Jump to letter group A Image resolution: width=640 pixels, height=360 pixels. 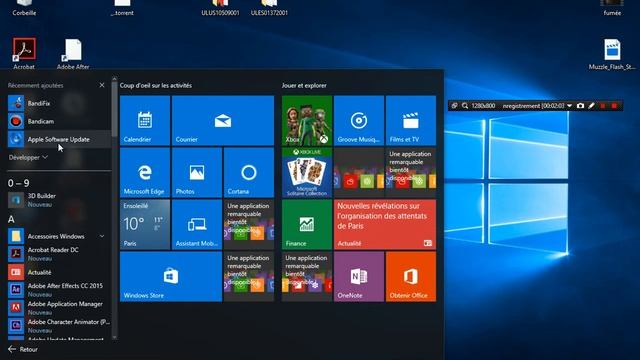tap(11, 219)
